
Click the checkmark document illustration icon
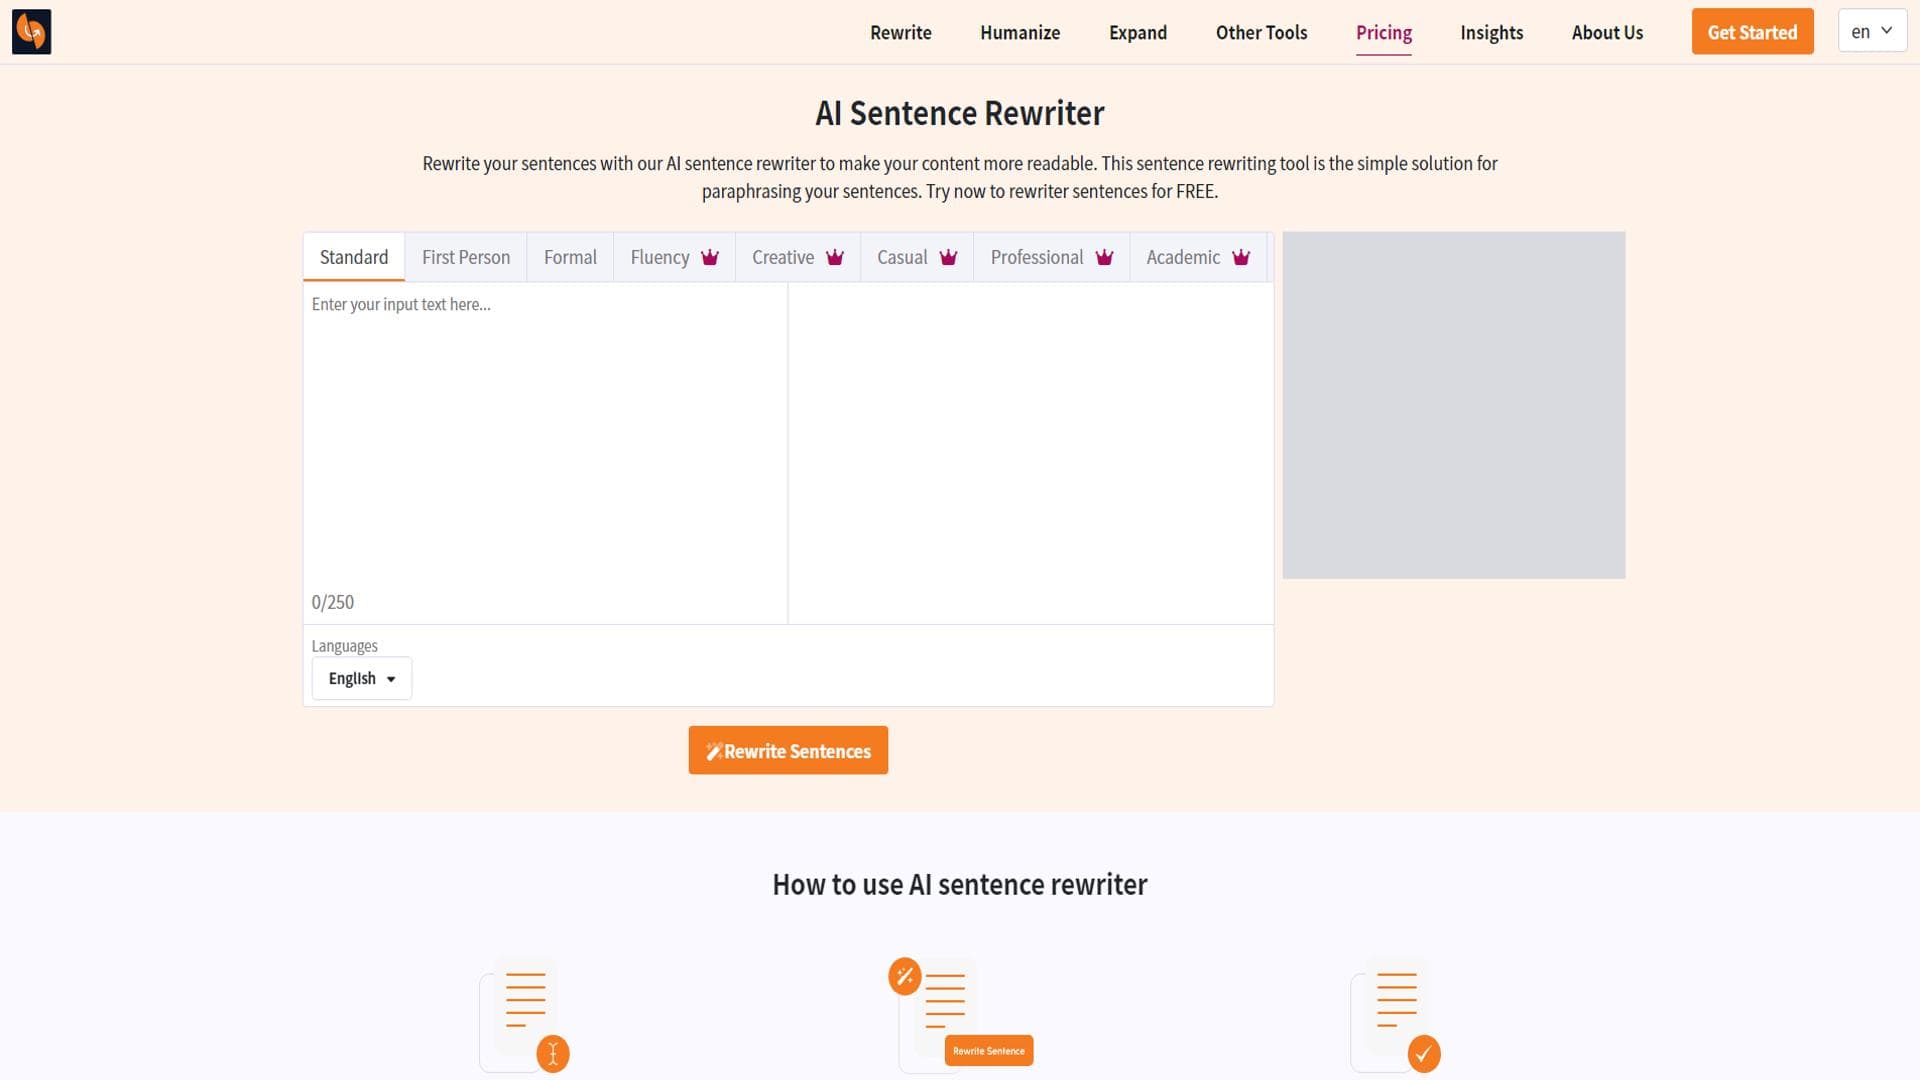[1396, 1015]
